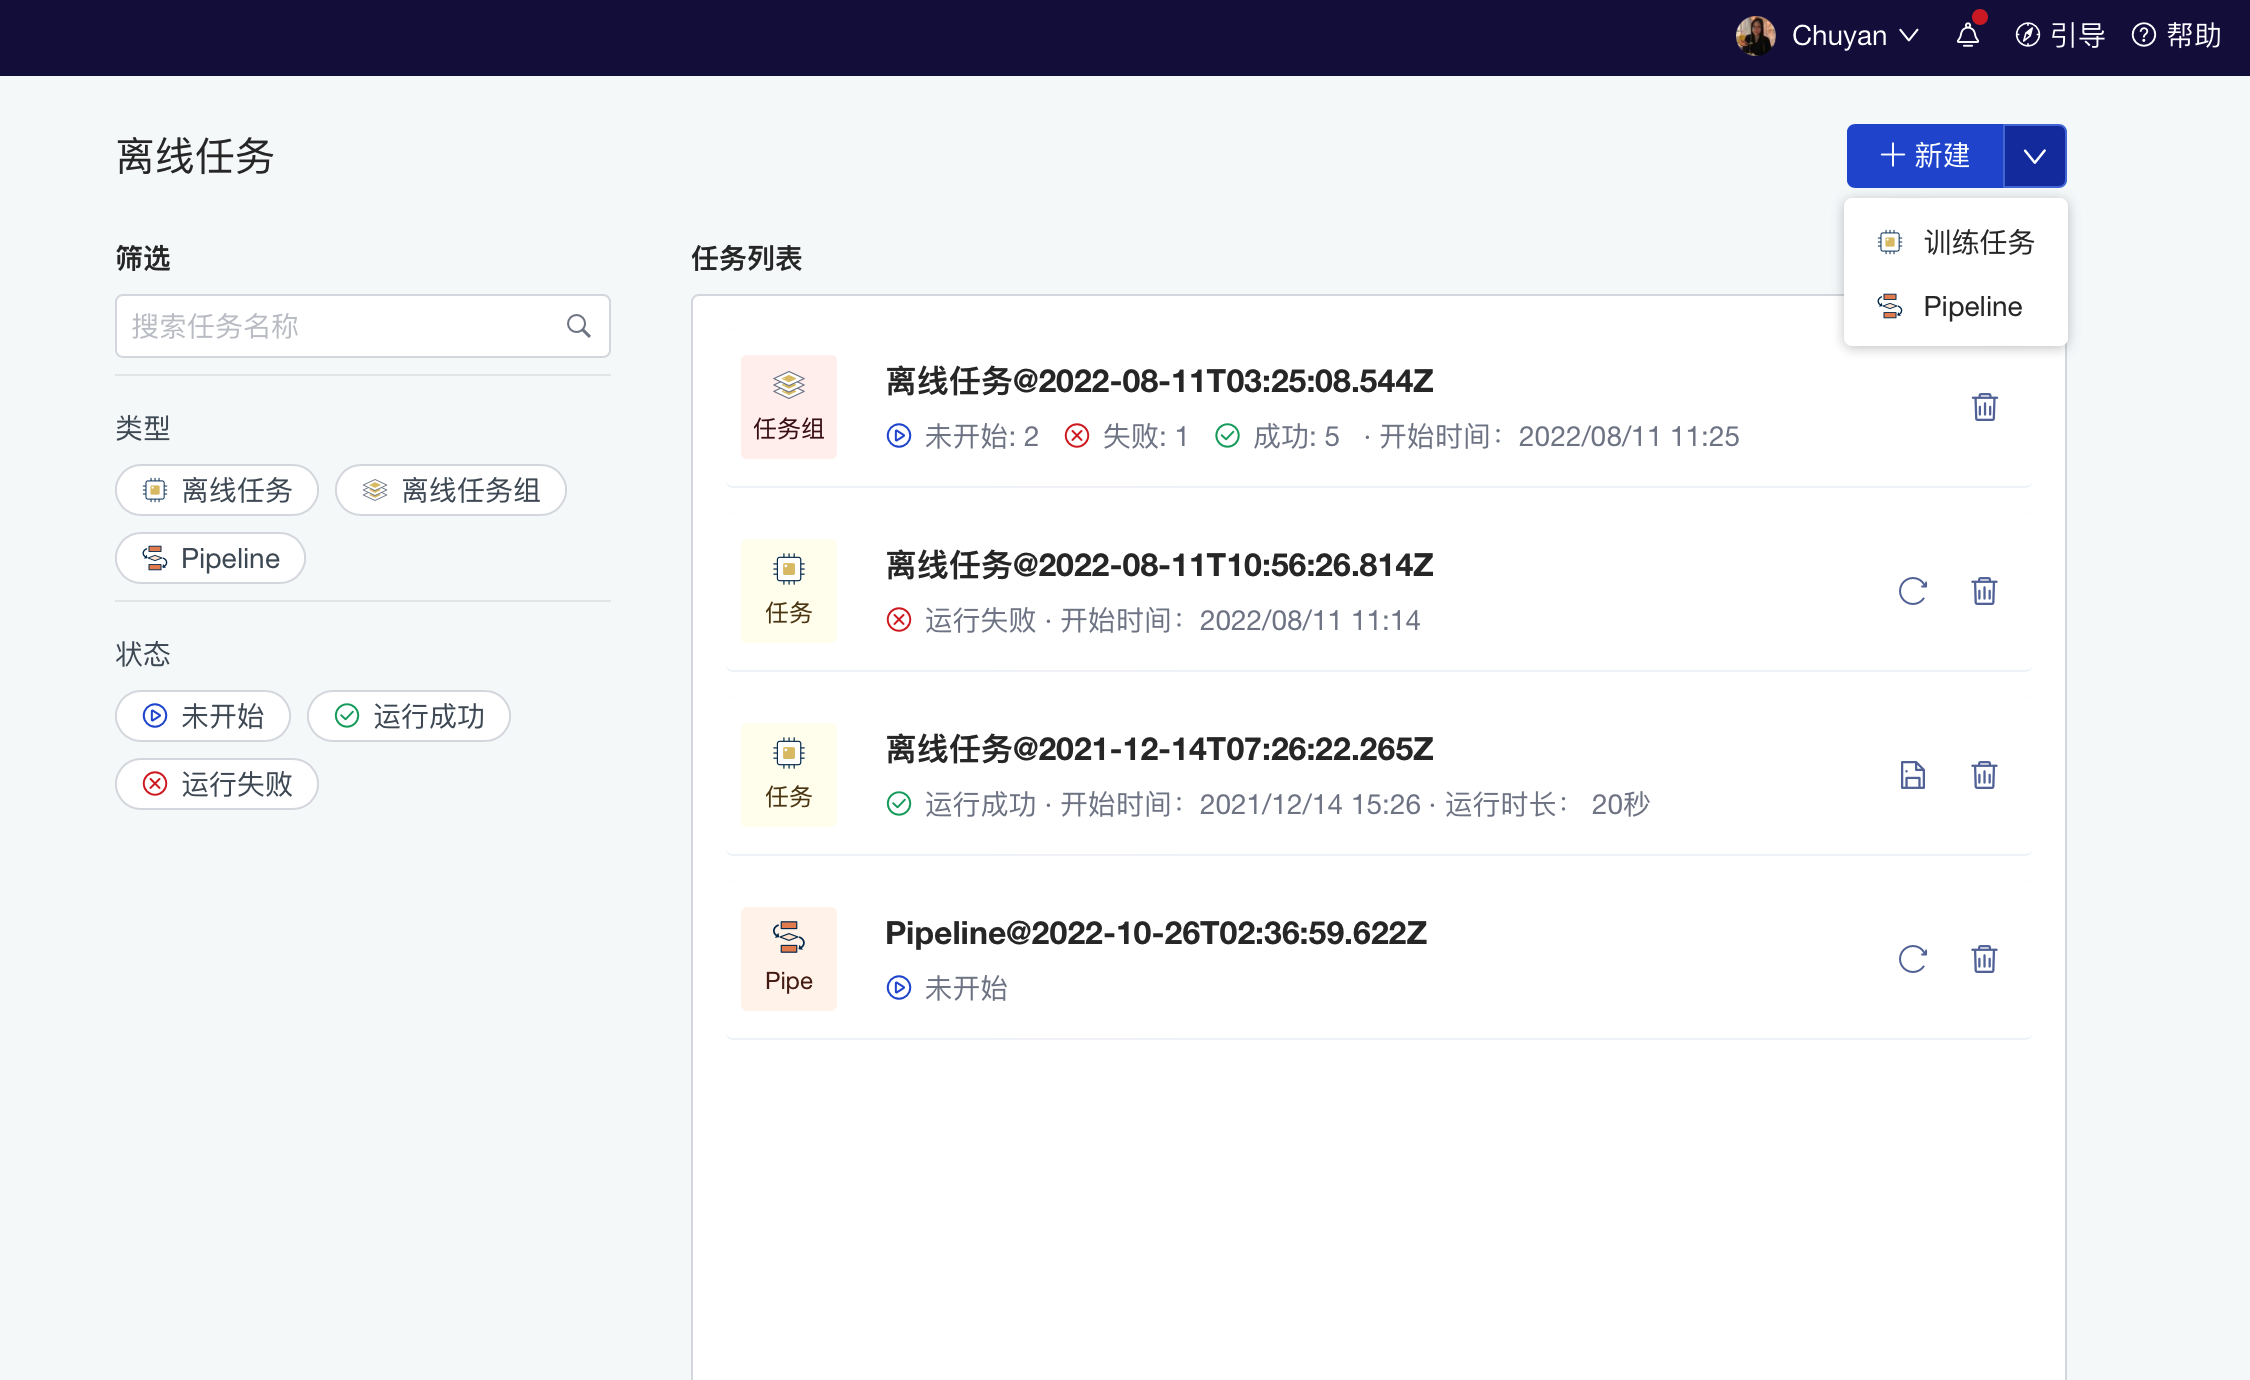Toggle the 离线任务 type filter
This screenshot has height=1380, width=2250.
217,490
